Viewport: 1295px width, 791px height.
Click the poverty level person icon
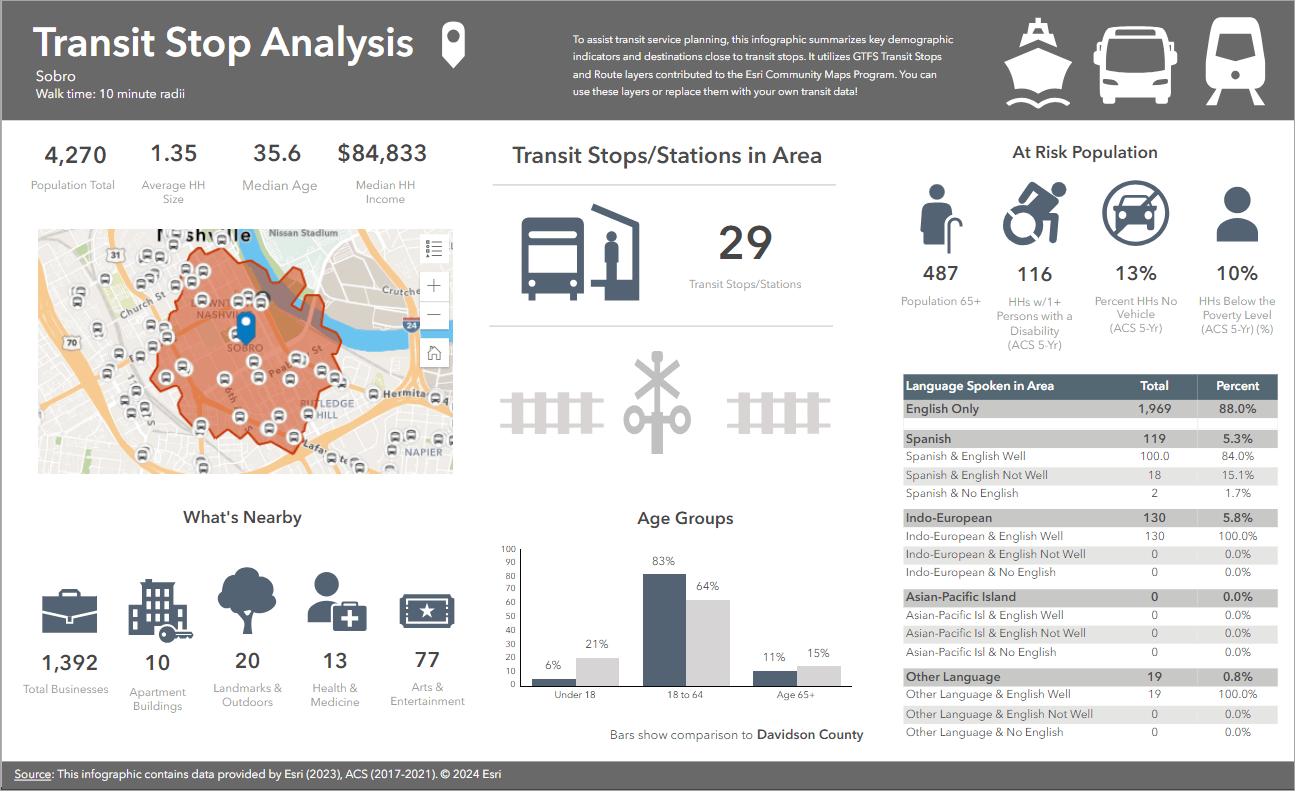point(1237,212)
